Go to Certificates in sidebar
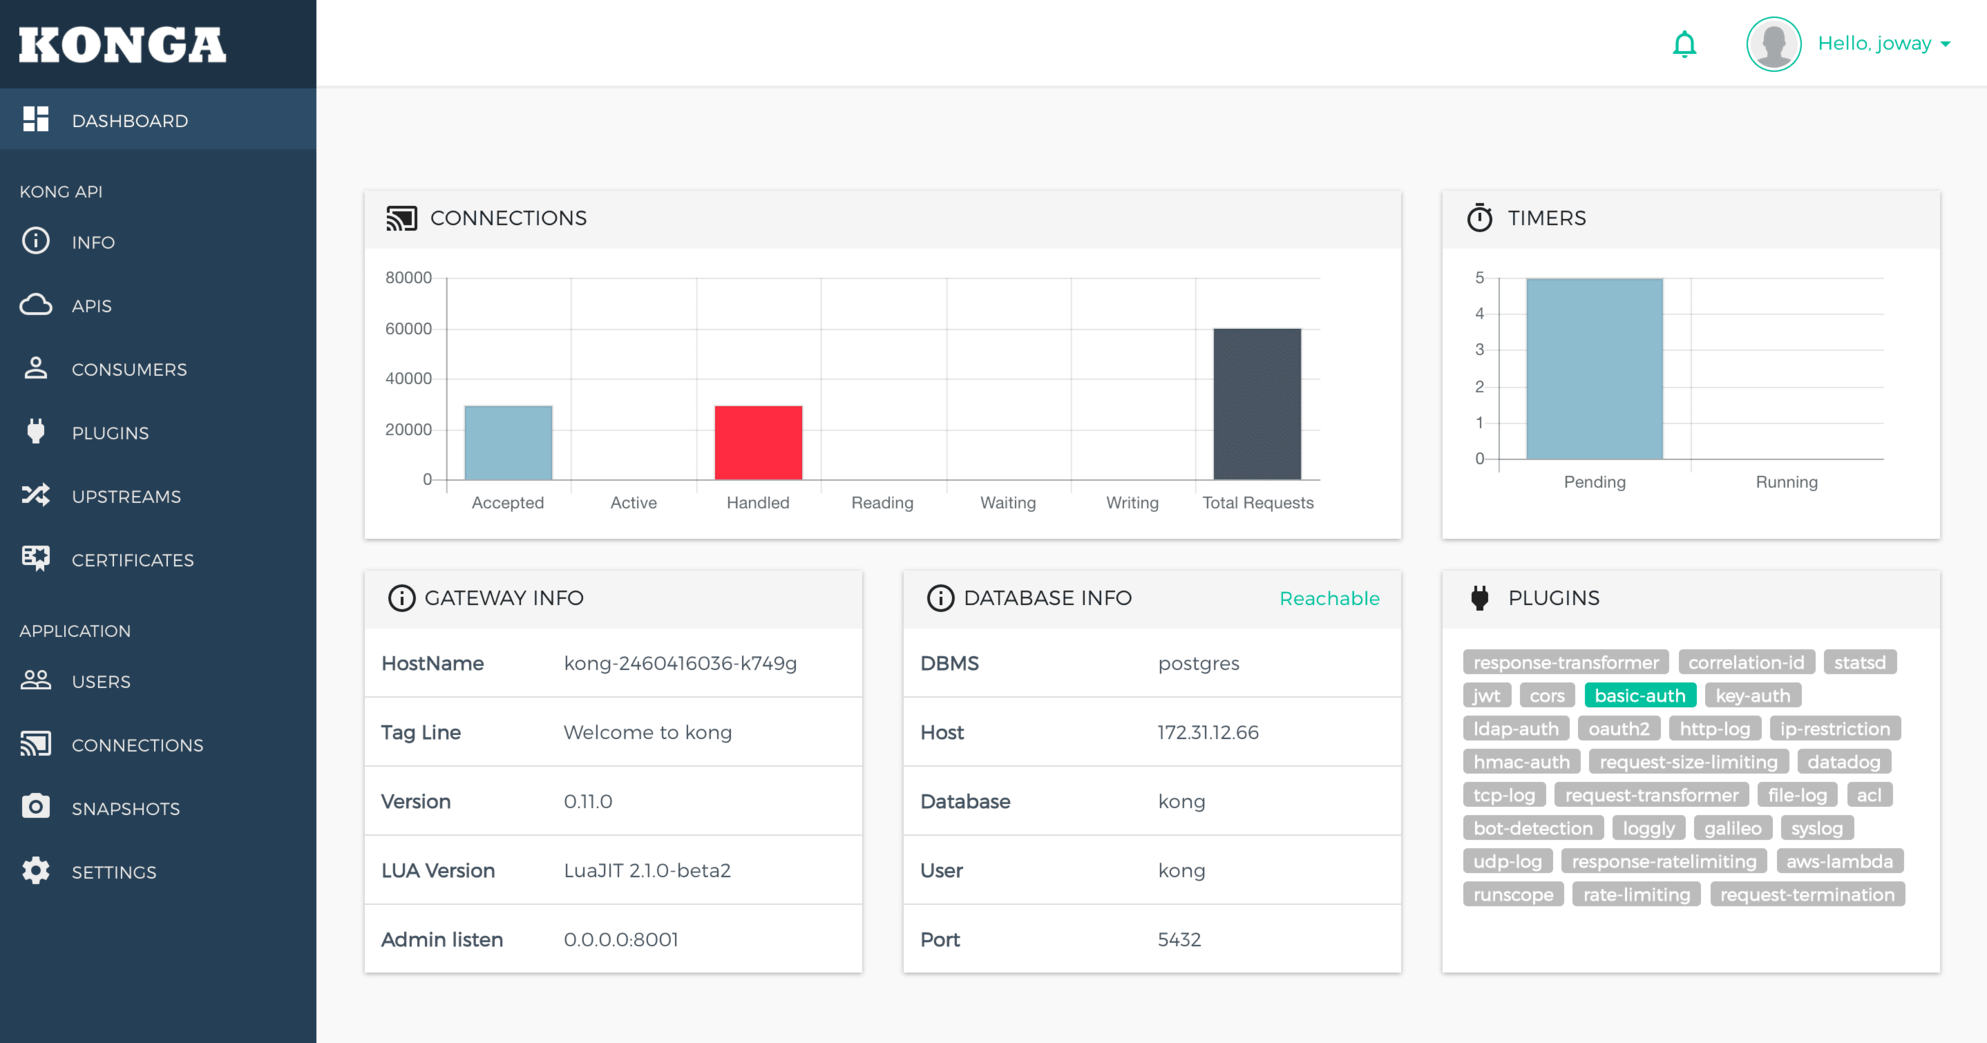1987x1043 pixels. coord(158,560)
